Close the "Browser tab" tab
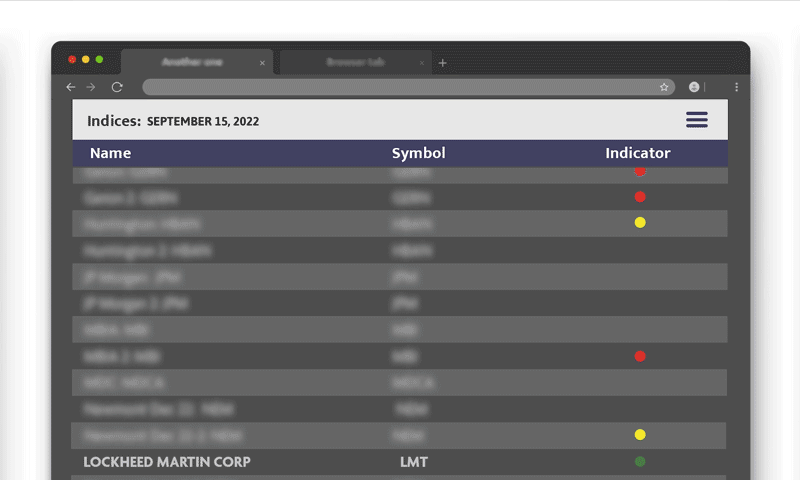 pyautogui.click(x=422, y=63)
